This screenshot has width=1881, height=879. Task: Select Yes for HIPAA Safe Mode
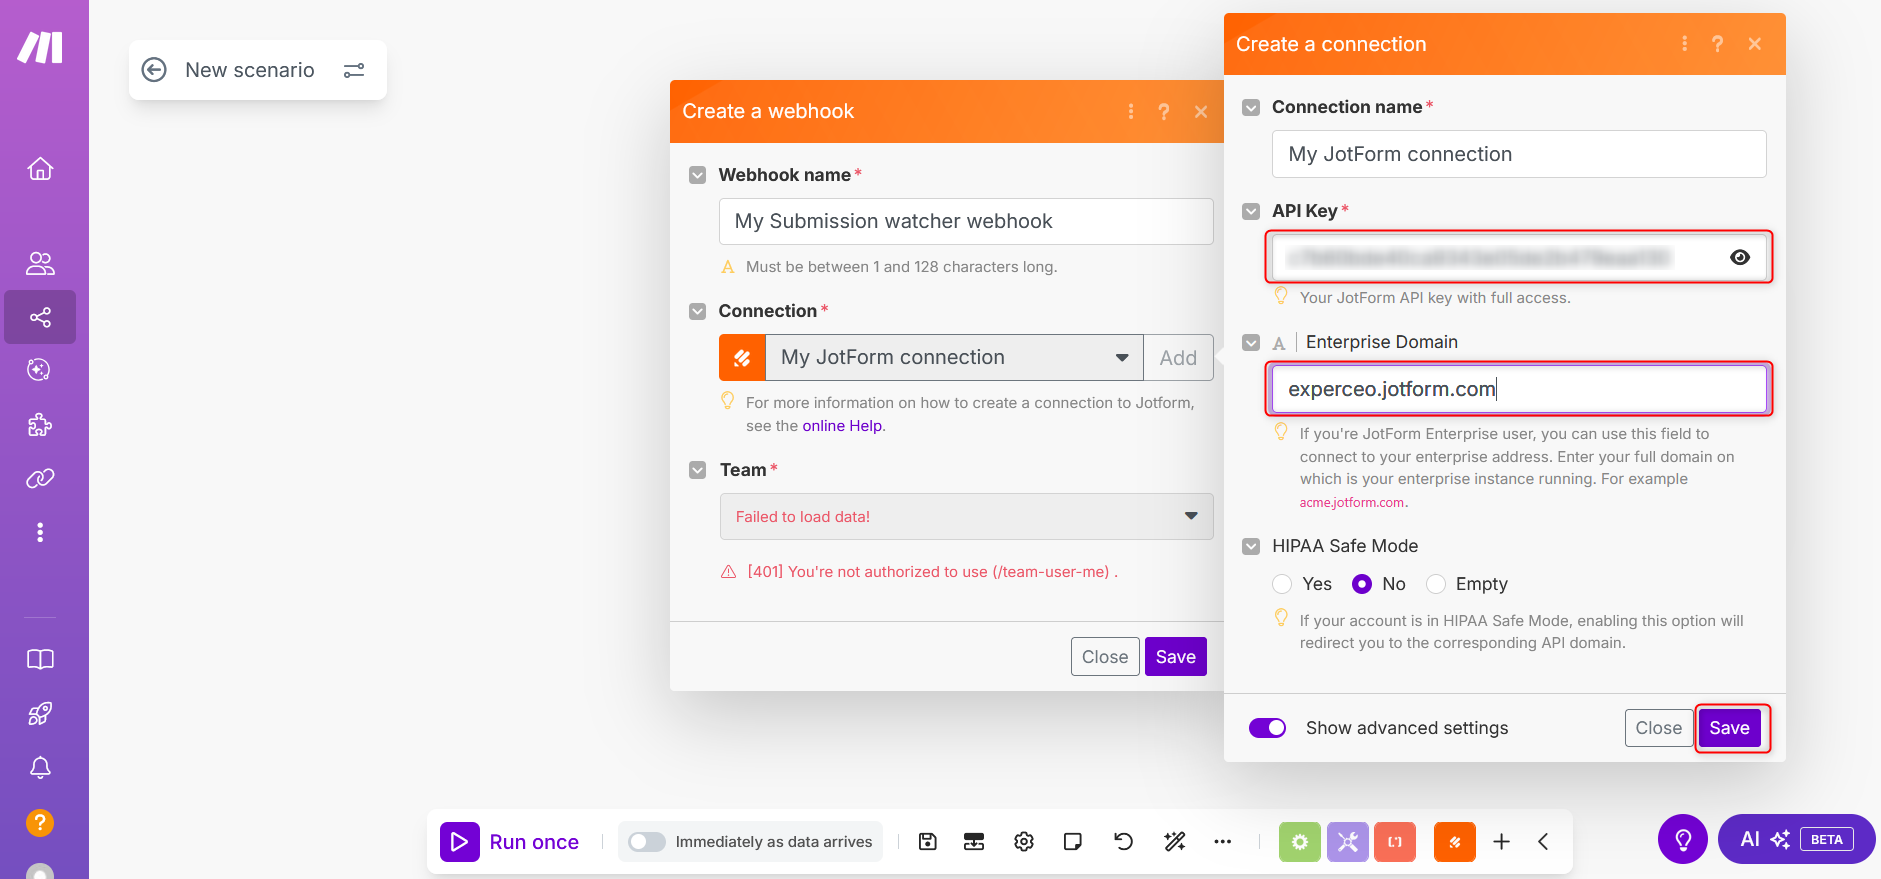1282,584
